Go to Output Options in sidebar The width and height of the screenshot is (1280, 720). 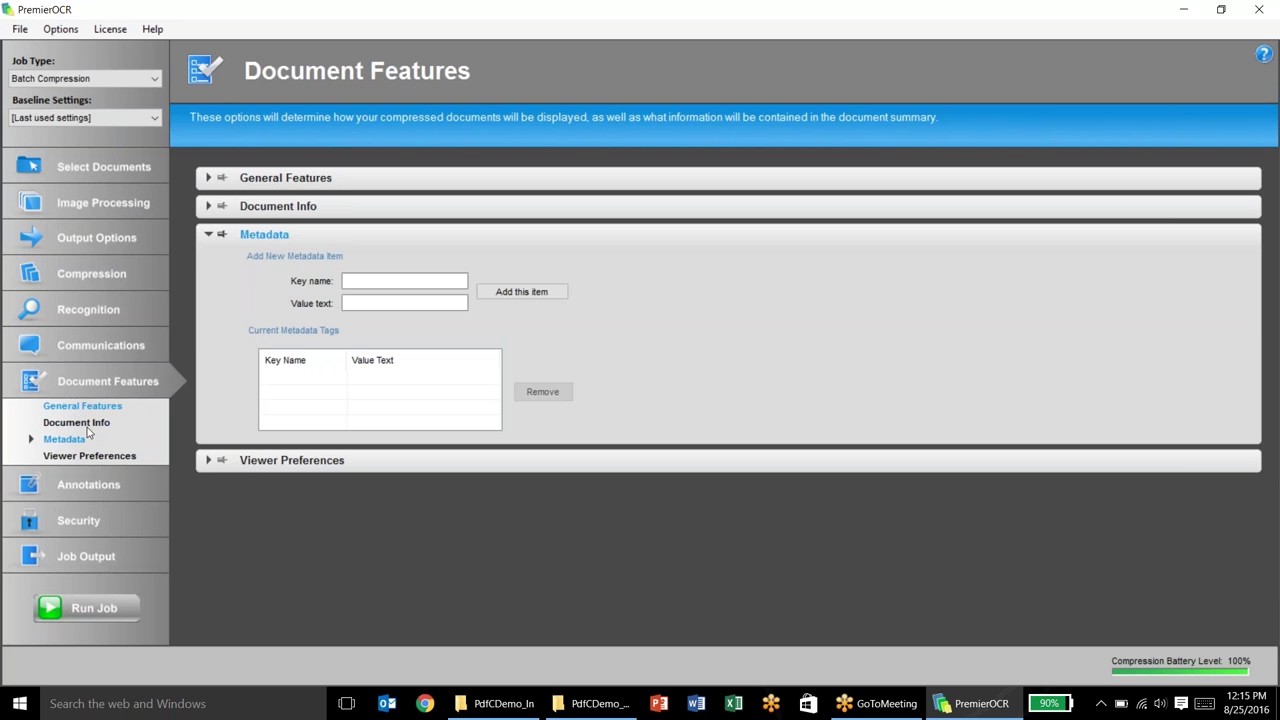85,238
